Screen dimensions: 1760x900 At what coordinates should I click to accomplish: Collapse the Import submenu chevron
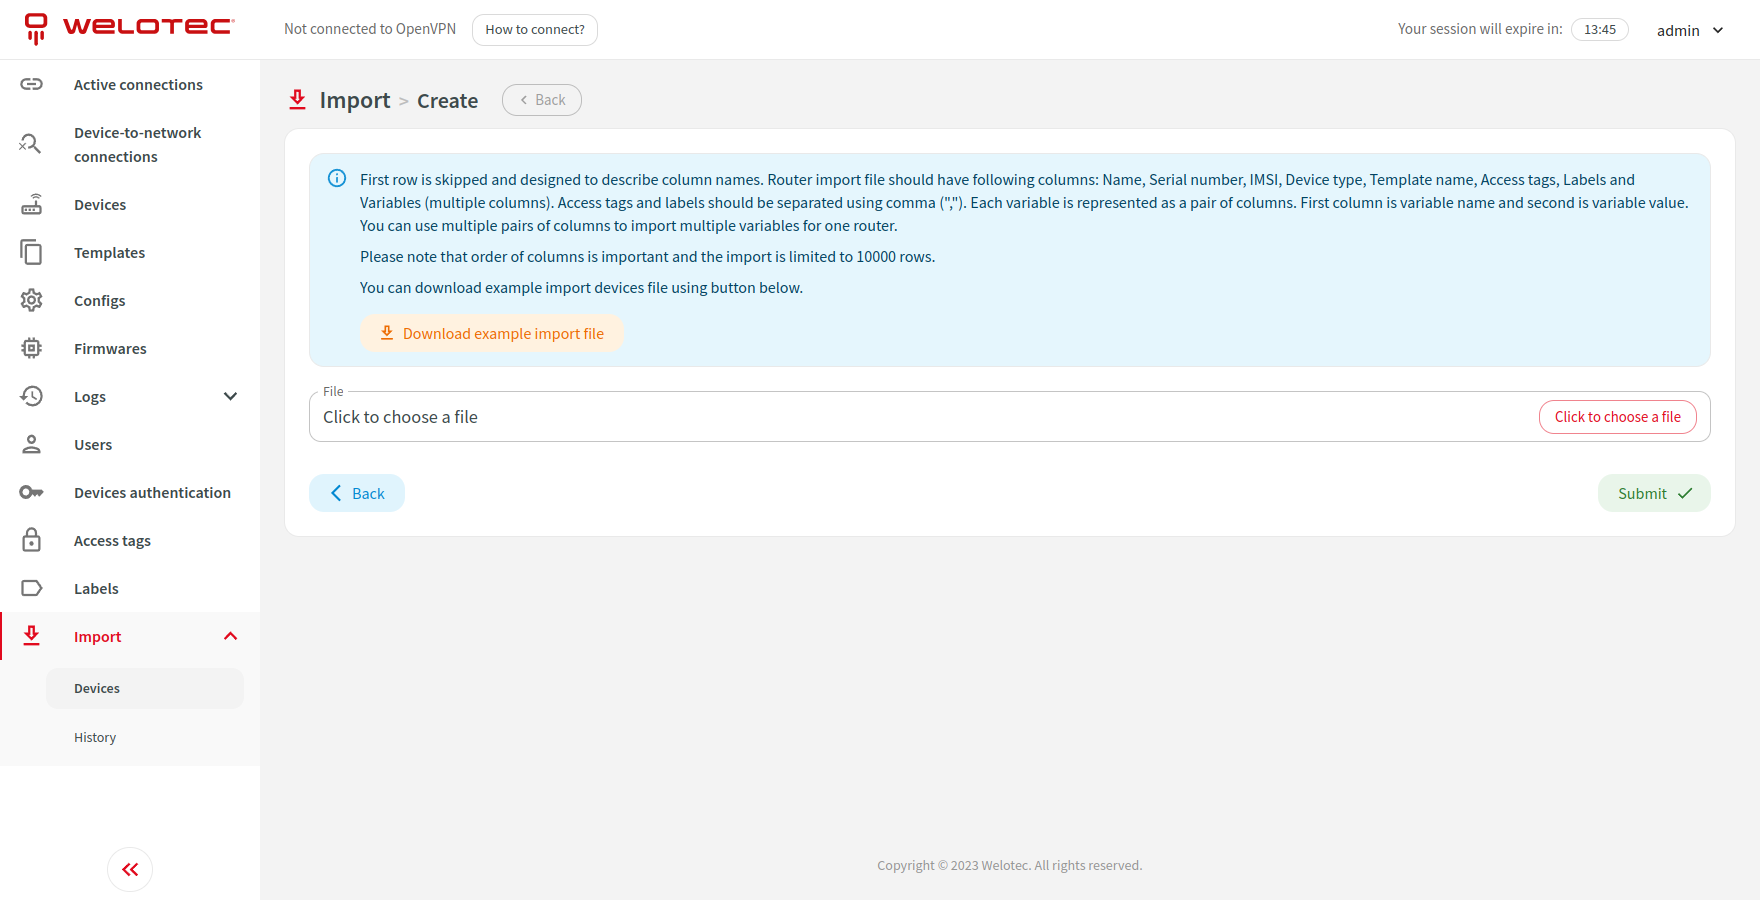[230, 636]
